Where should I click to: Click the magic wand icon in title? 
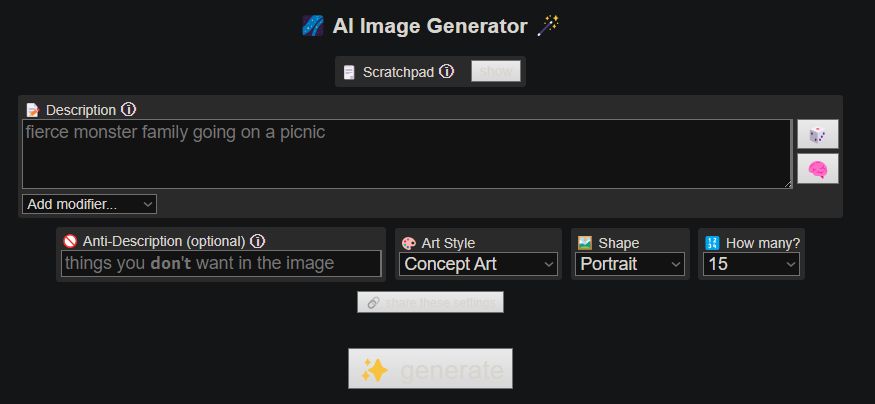point(548,26)
